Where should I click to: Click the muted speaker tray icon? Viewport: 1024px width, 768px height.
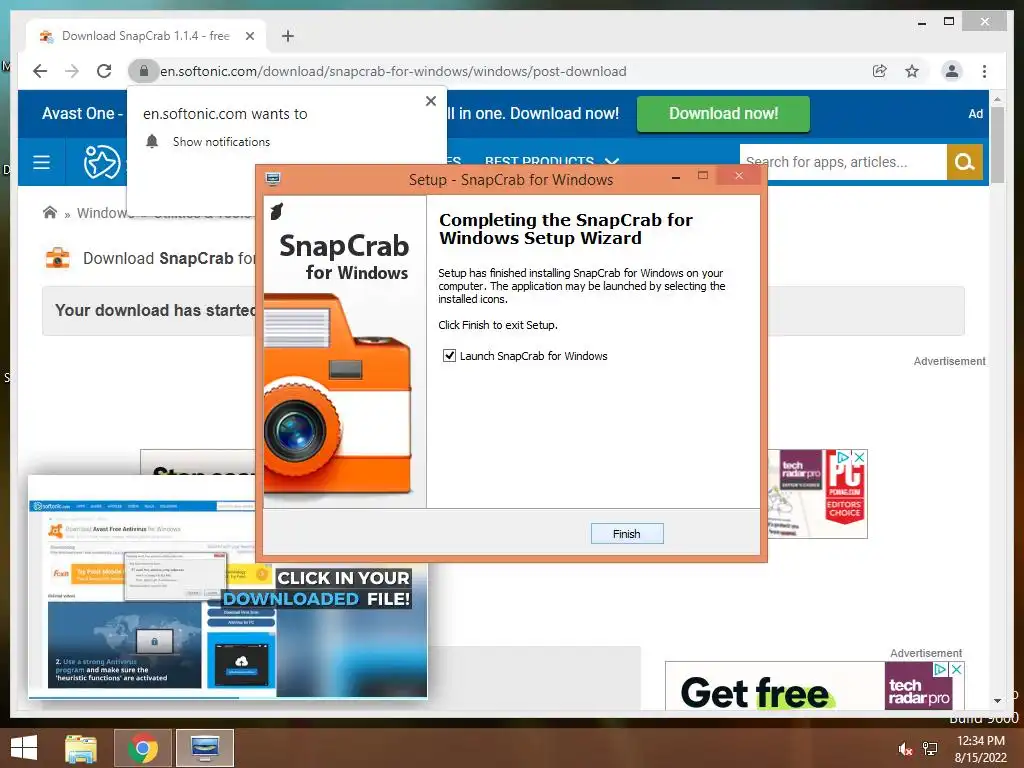905,749
